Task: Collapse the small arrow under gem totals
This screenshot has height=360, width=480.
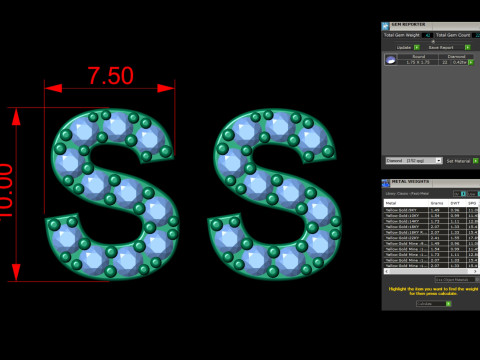Action: point(433,42)
